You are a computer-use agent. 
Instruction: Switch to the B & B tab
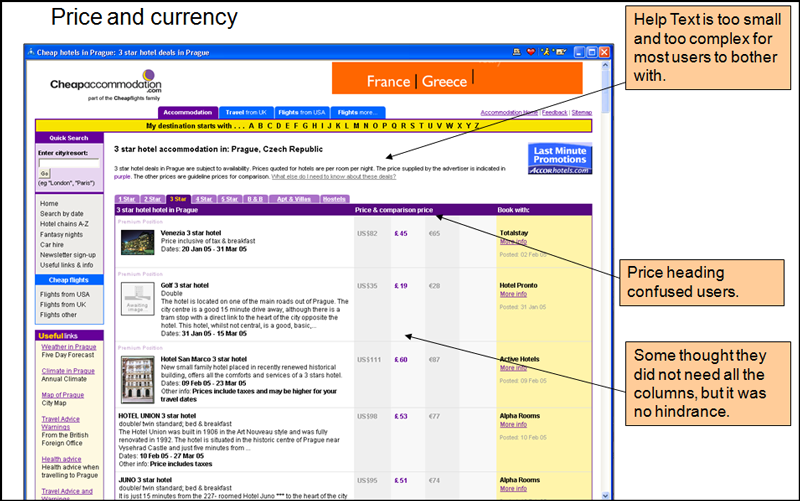click(255, 199)
